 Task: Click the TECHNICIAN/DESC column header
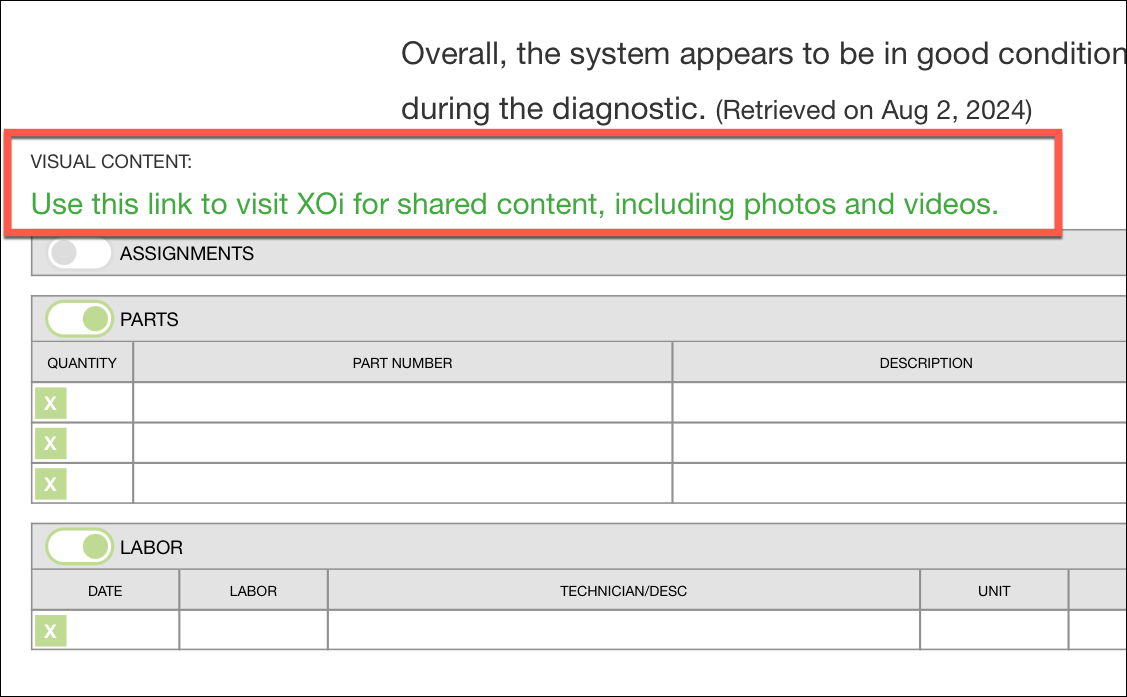pos(624,591)
